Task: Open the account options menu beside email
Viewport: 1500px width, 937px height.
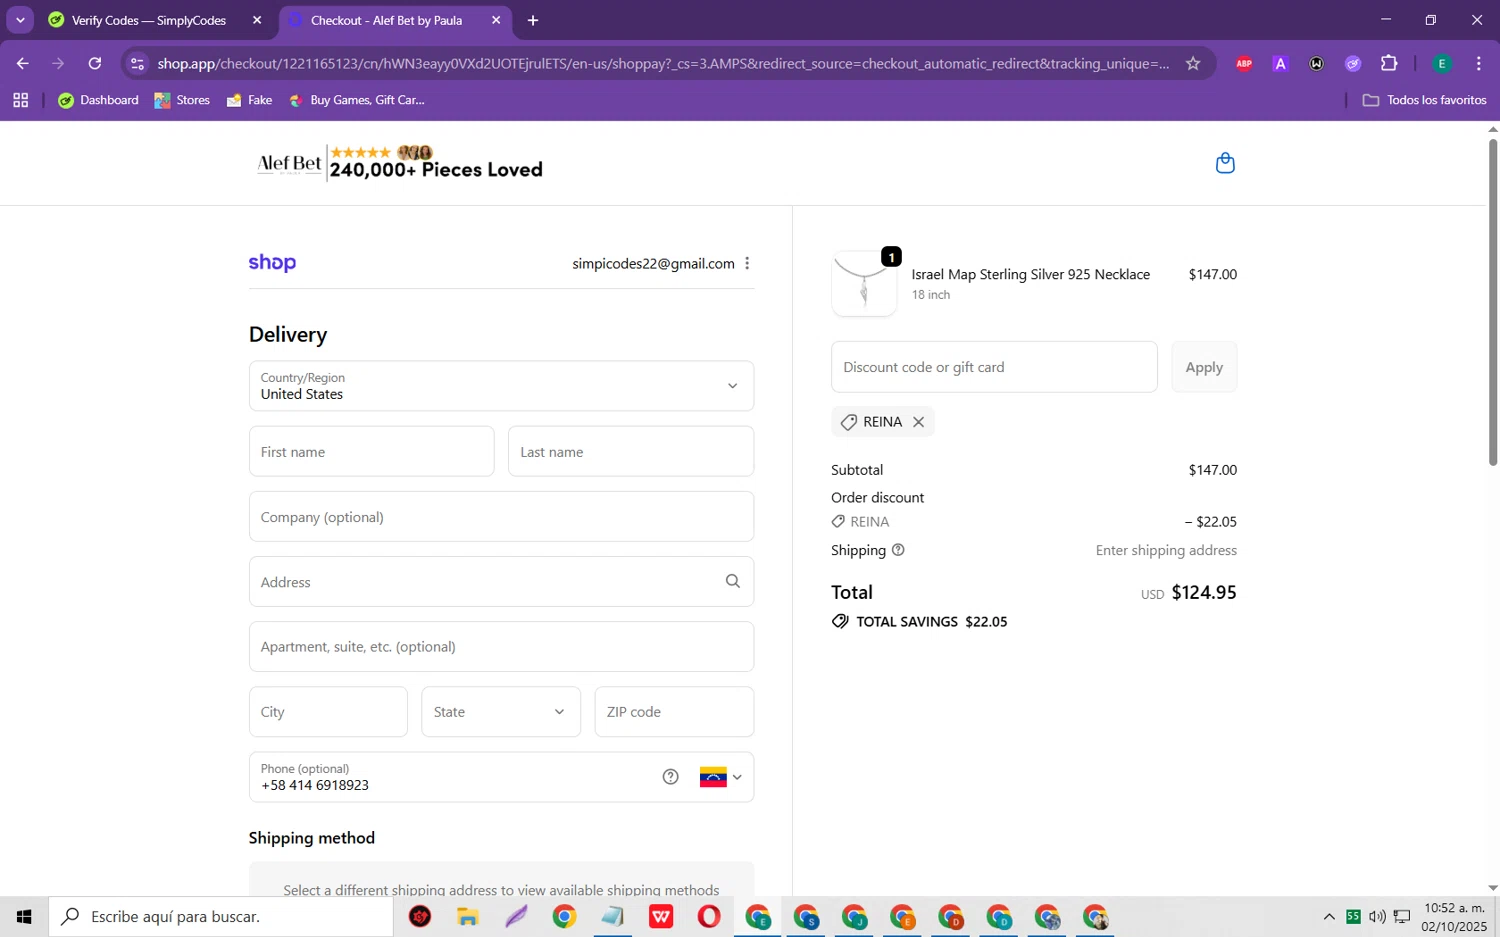Action: 747,263
